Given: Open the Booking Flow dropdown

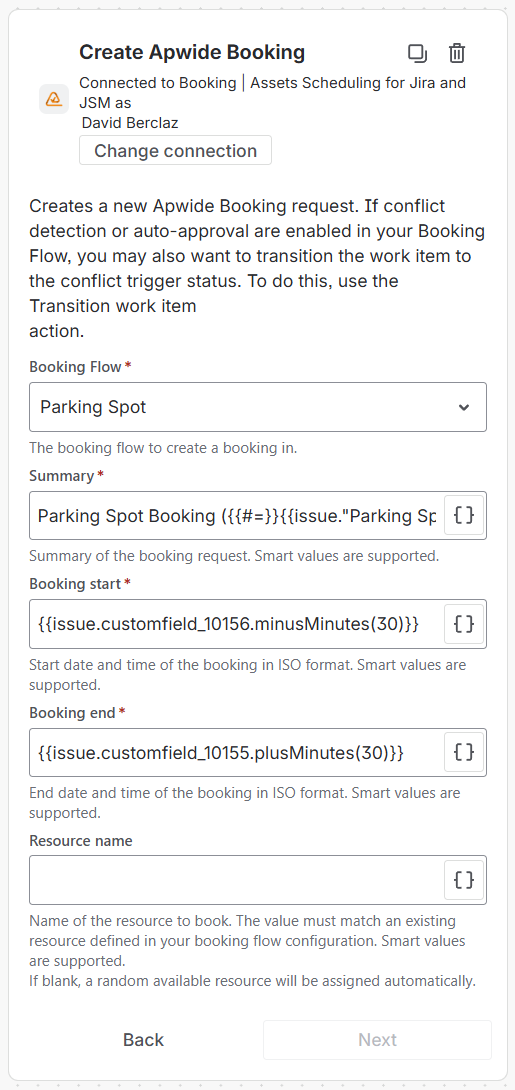Looking at the screenshot, I should pyautogui.click(x=258, y=407).
